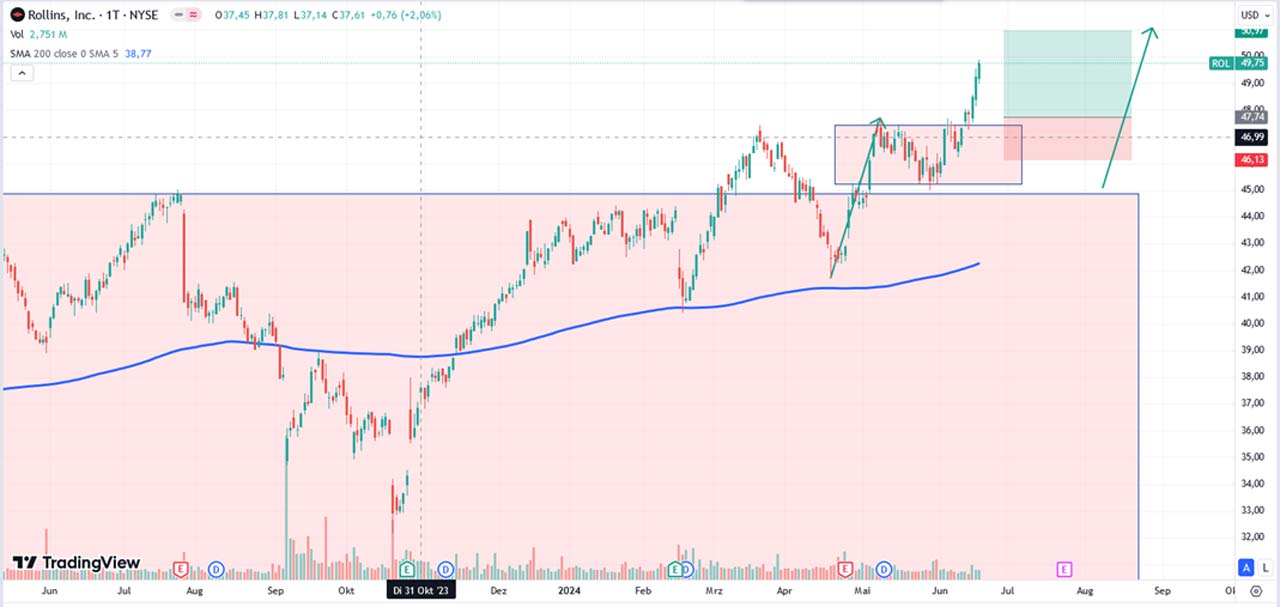Click the Rollins, Inc. · 1T · NYSE title

[x=95, y=15]
